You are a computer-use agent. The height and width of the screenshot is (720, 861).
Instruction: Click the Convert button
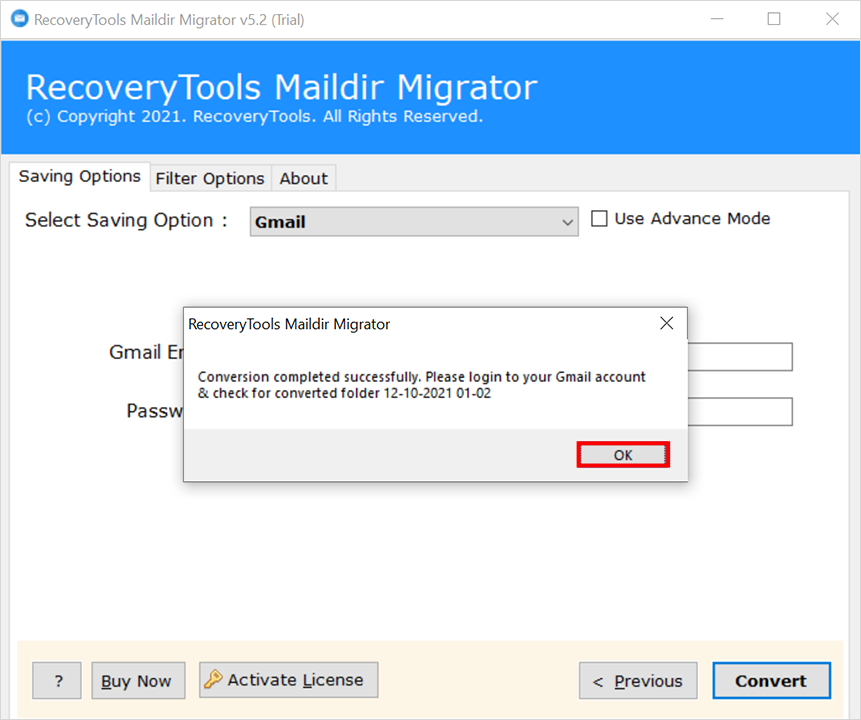(x=771, y=680)
